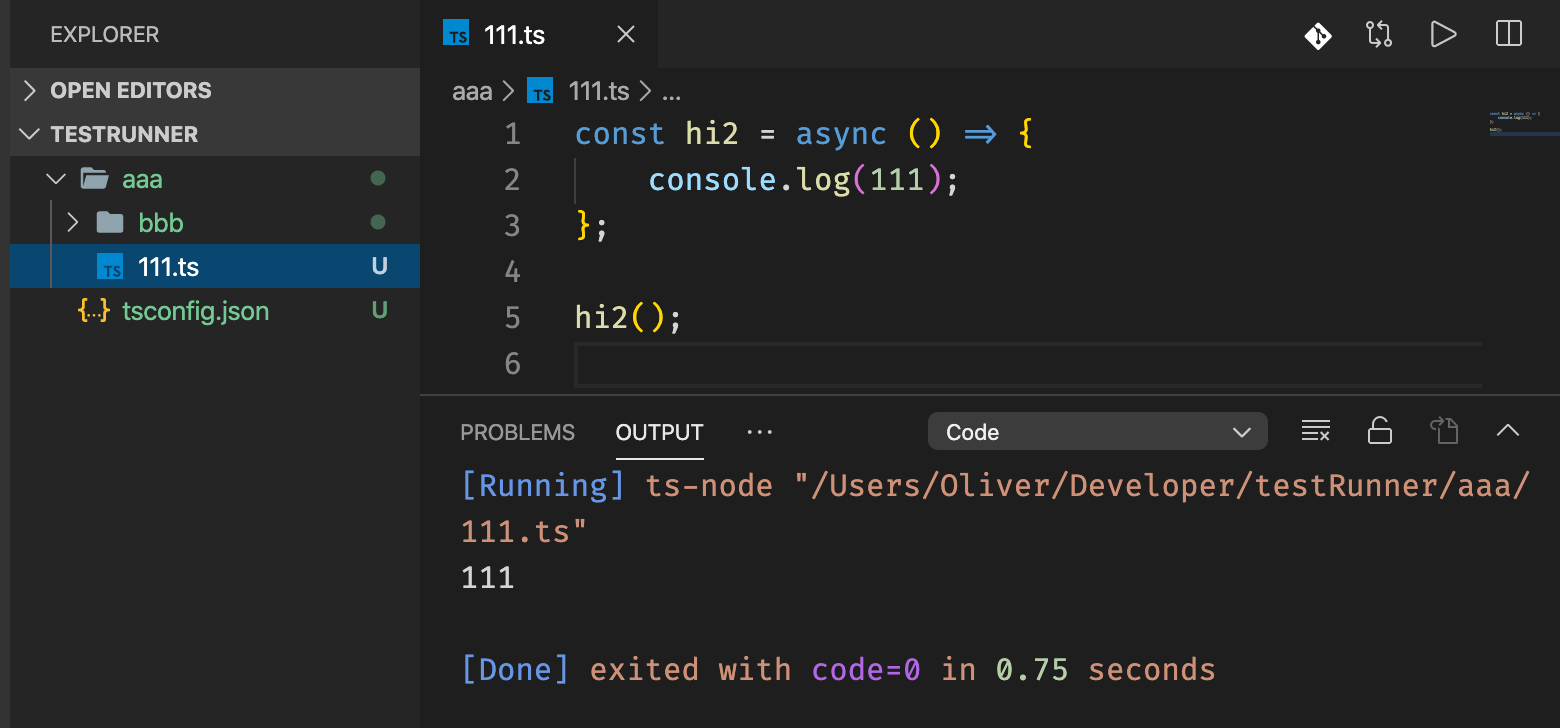The height and width of the screenshot is (728, 1560).
Task: Open the output in a new editor
Action: [1444, 431]
